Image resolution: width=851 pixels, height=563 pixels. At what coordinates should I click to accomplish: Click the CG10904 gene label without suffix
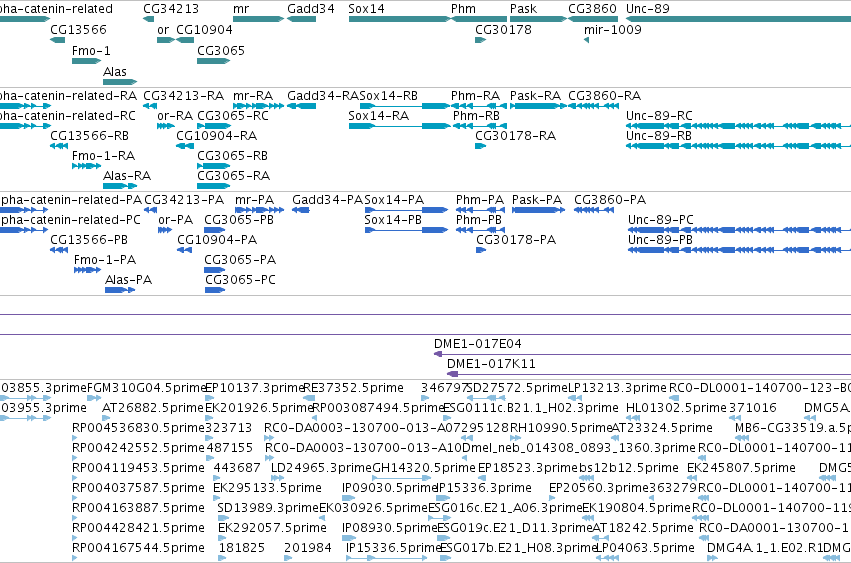click(x=205, y=30)
